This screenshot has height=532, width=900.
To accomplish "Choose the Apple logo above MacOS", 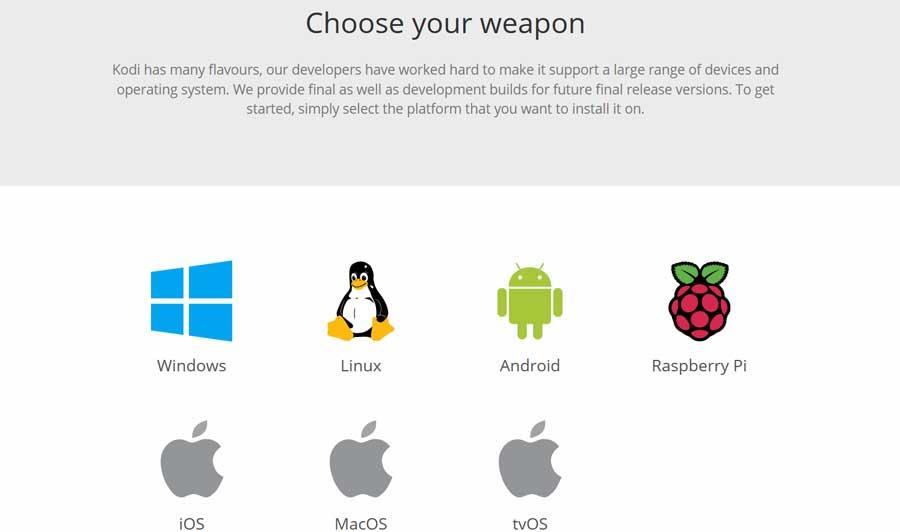I will [360, 459].
